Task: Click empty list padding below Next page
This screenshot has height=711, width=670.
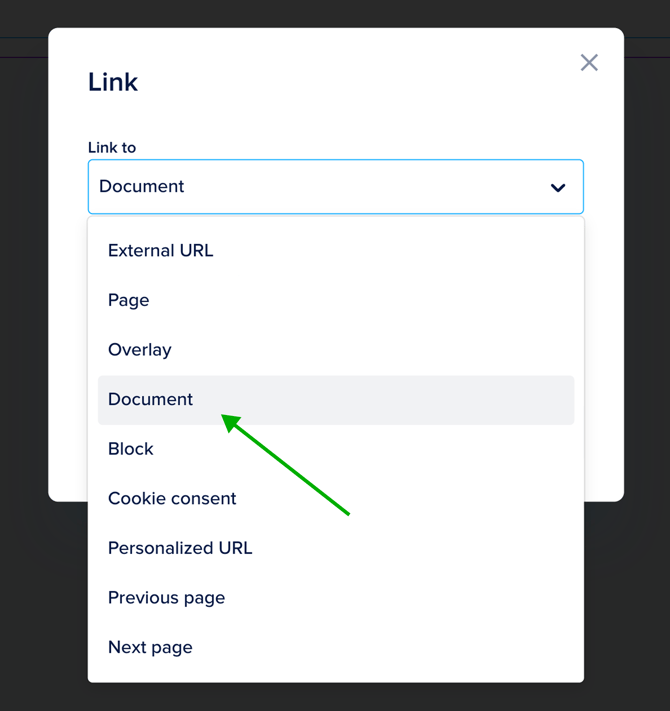Action: 335,676
